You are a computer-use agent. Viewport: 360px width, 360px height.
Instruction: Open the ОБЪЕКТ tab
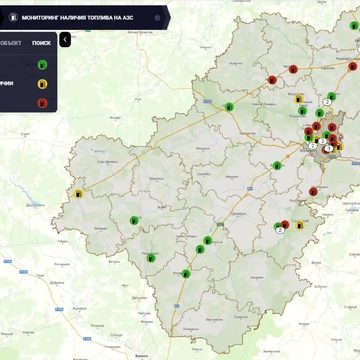11,43
